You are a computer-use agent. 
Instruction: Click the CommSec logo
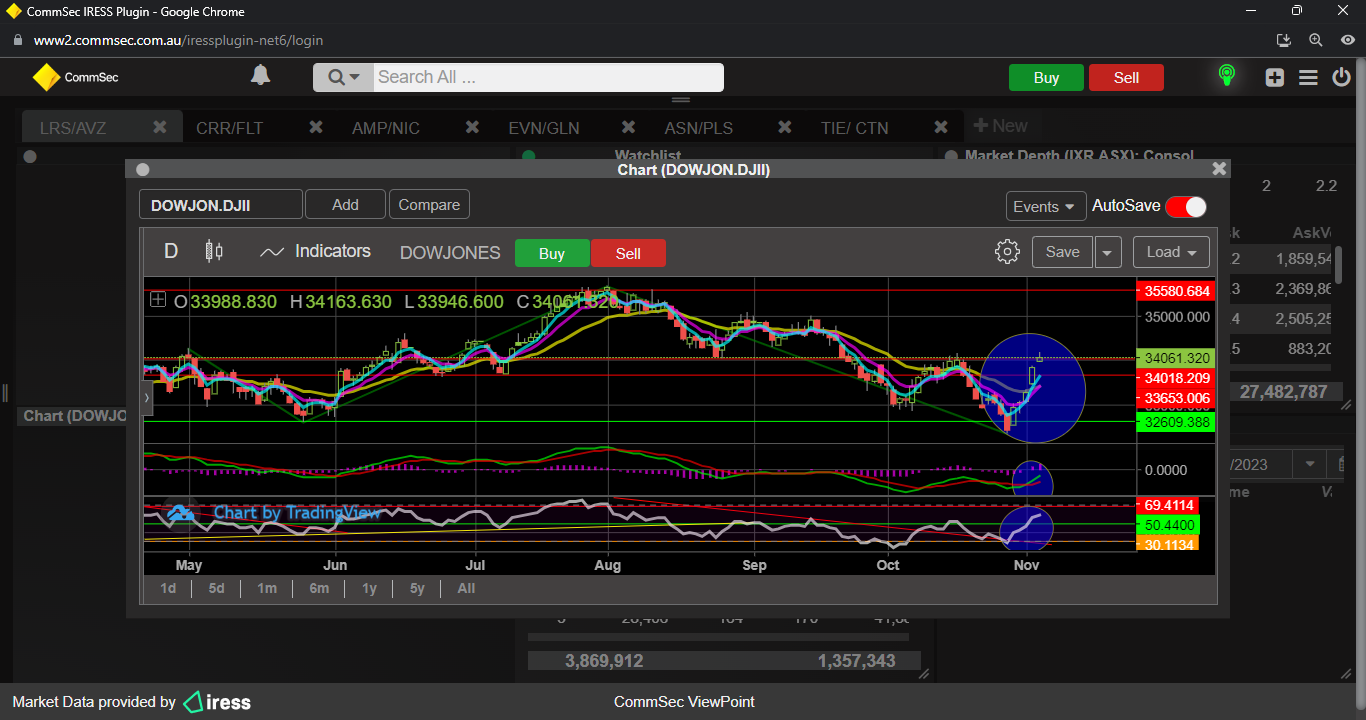coord(75,77)
